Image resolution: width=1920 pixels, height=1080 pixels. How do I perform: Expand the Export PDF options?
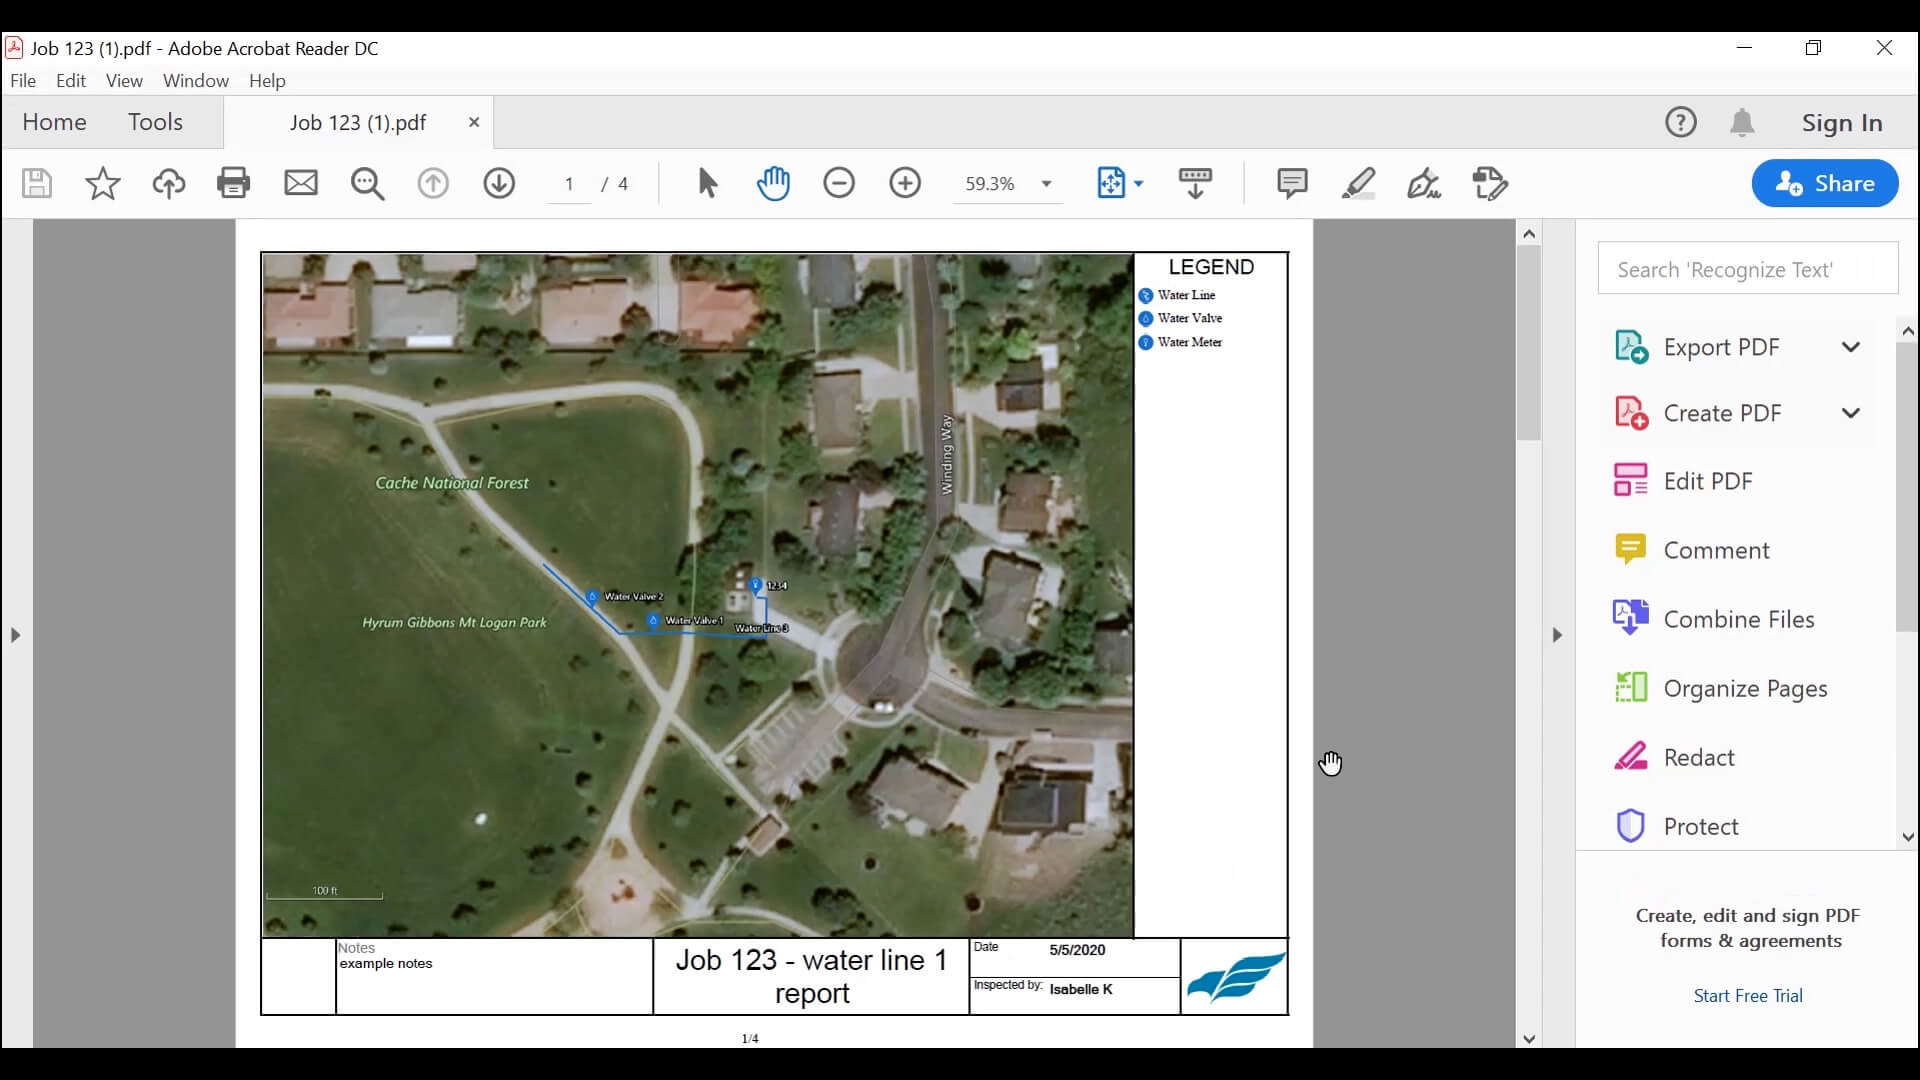click(1851, 347)
